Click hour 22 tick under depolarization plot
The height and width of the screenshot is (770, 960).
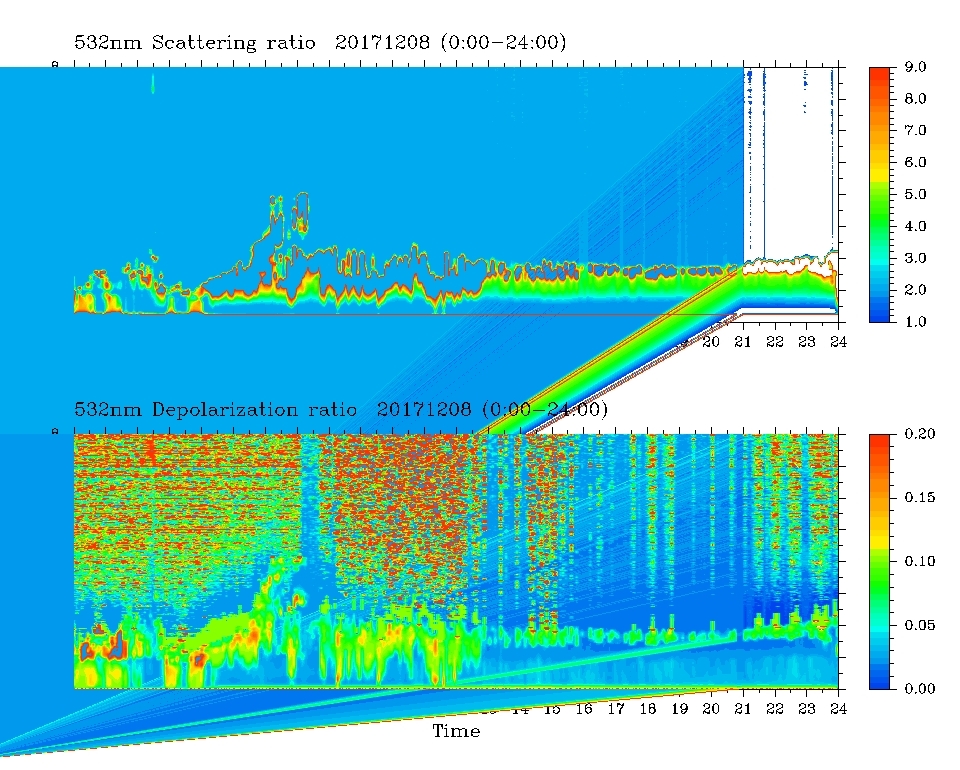tap(774, 708)
